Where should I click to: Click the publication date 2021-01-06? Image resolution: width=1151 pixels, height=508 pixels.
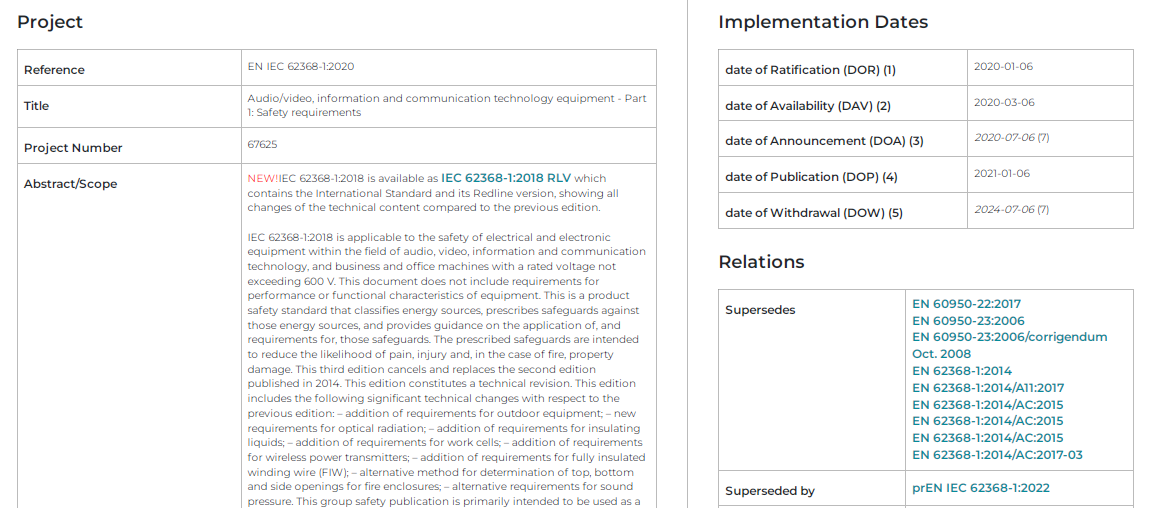[x=1003, y=173]
